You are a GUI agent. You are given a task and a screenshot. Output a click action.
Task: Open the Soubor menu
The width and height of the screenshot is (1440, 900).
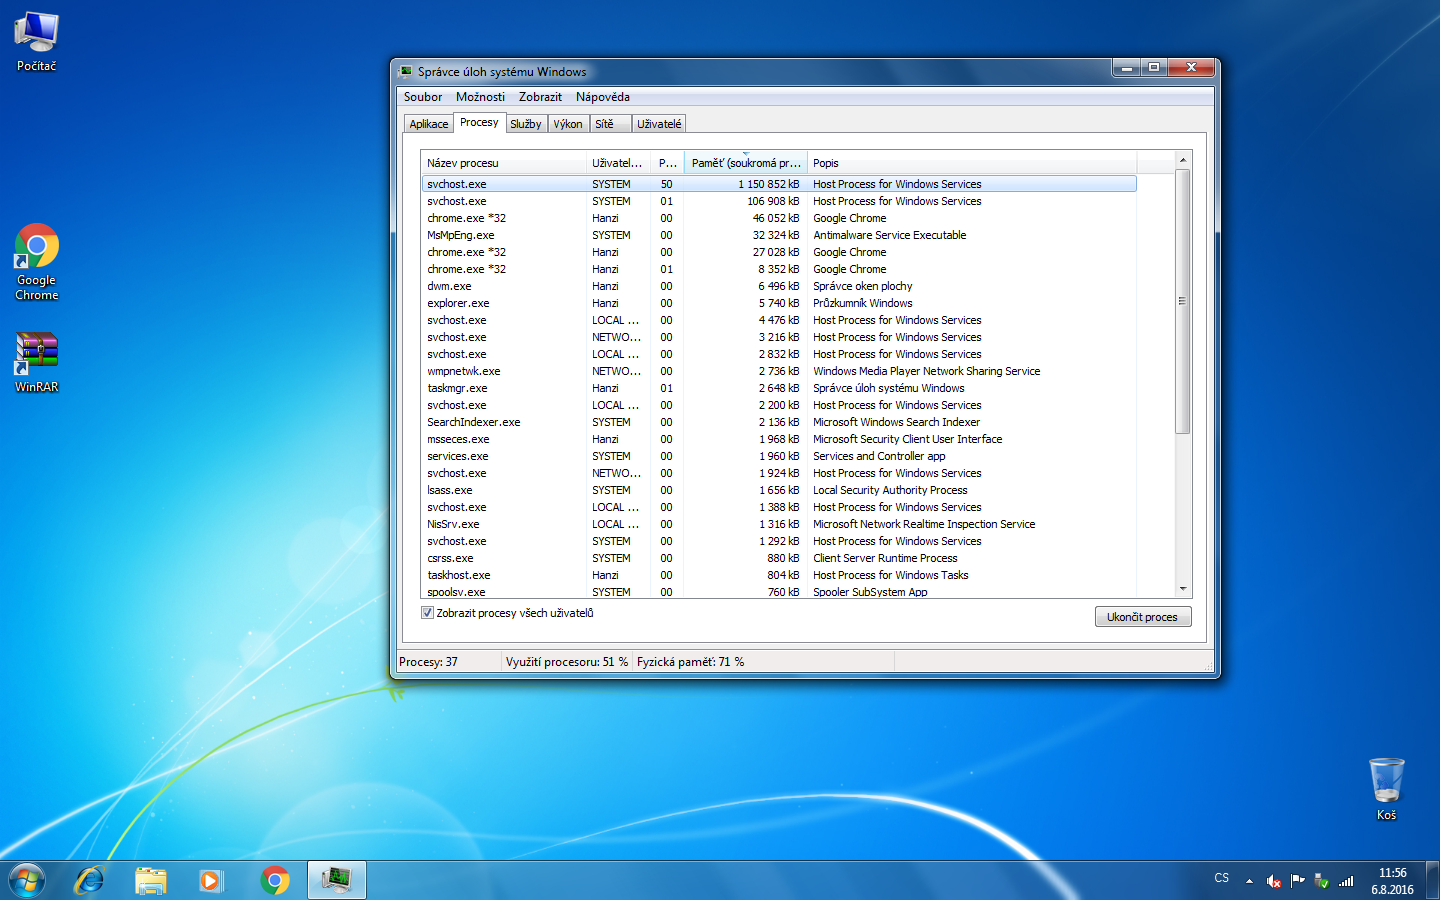422,97
